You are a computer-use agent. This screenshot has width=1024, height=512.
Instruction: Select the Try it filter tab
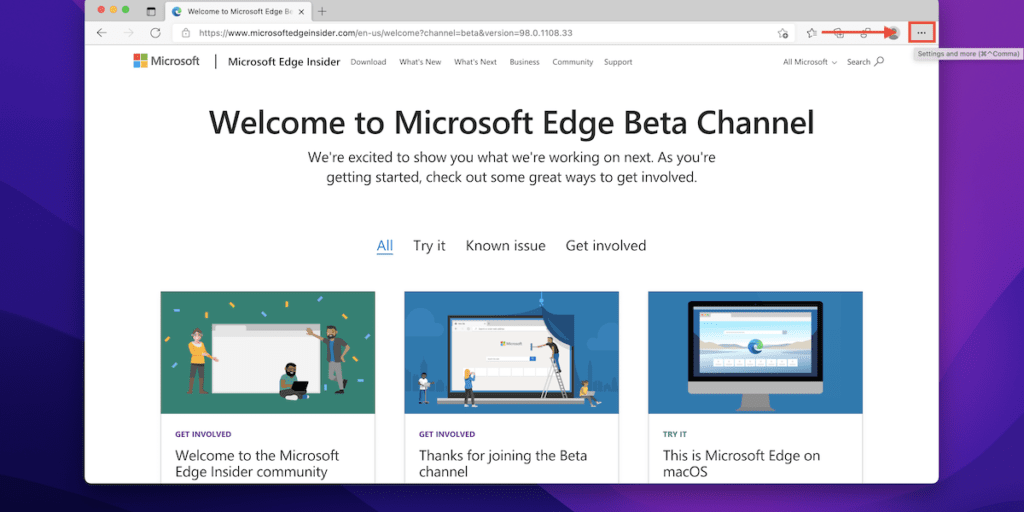point(429,246)
